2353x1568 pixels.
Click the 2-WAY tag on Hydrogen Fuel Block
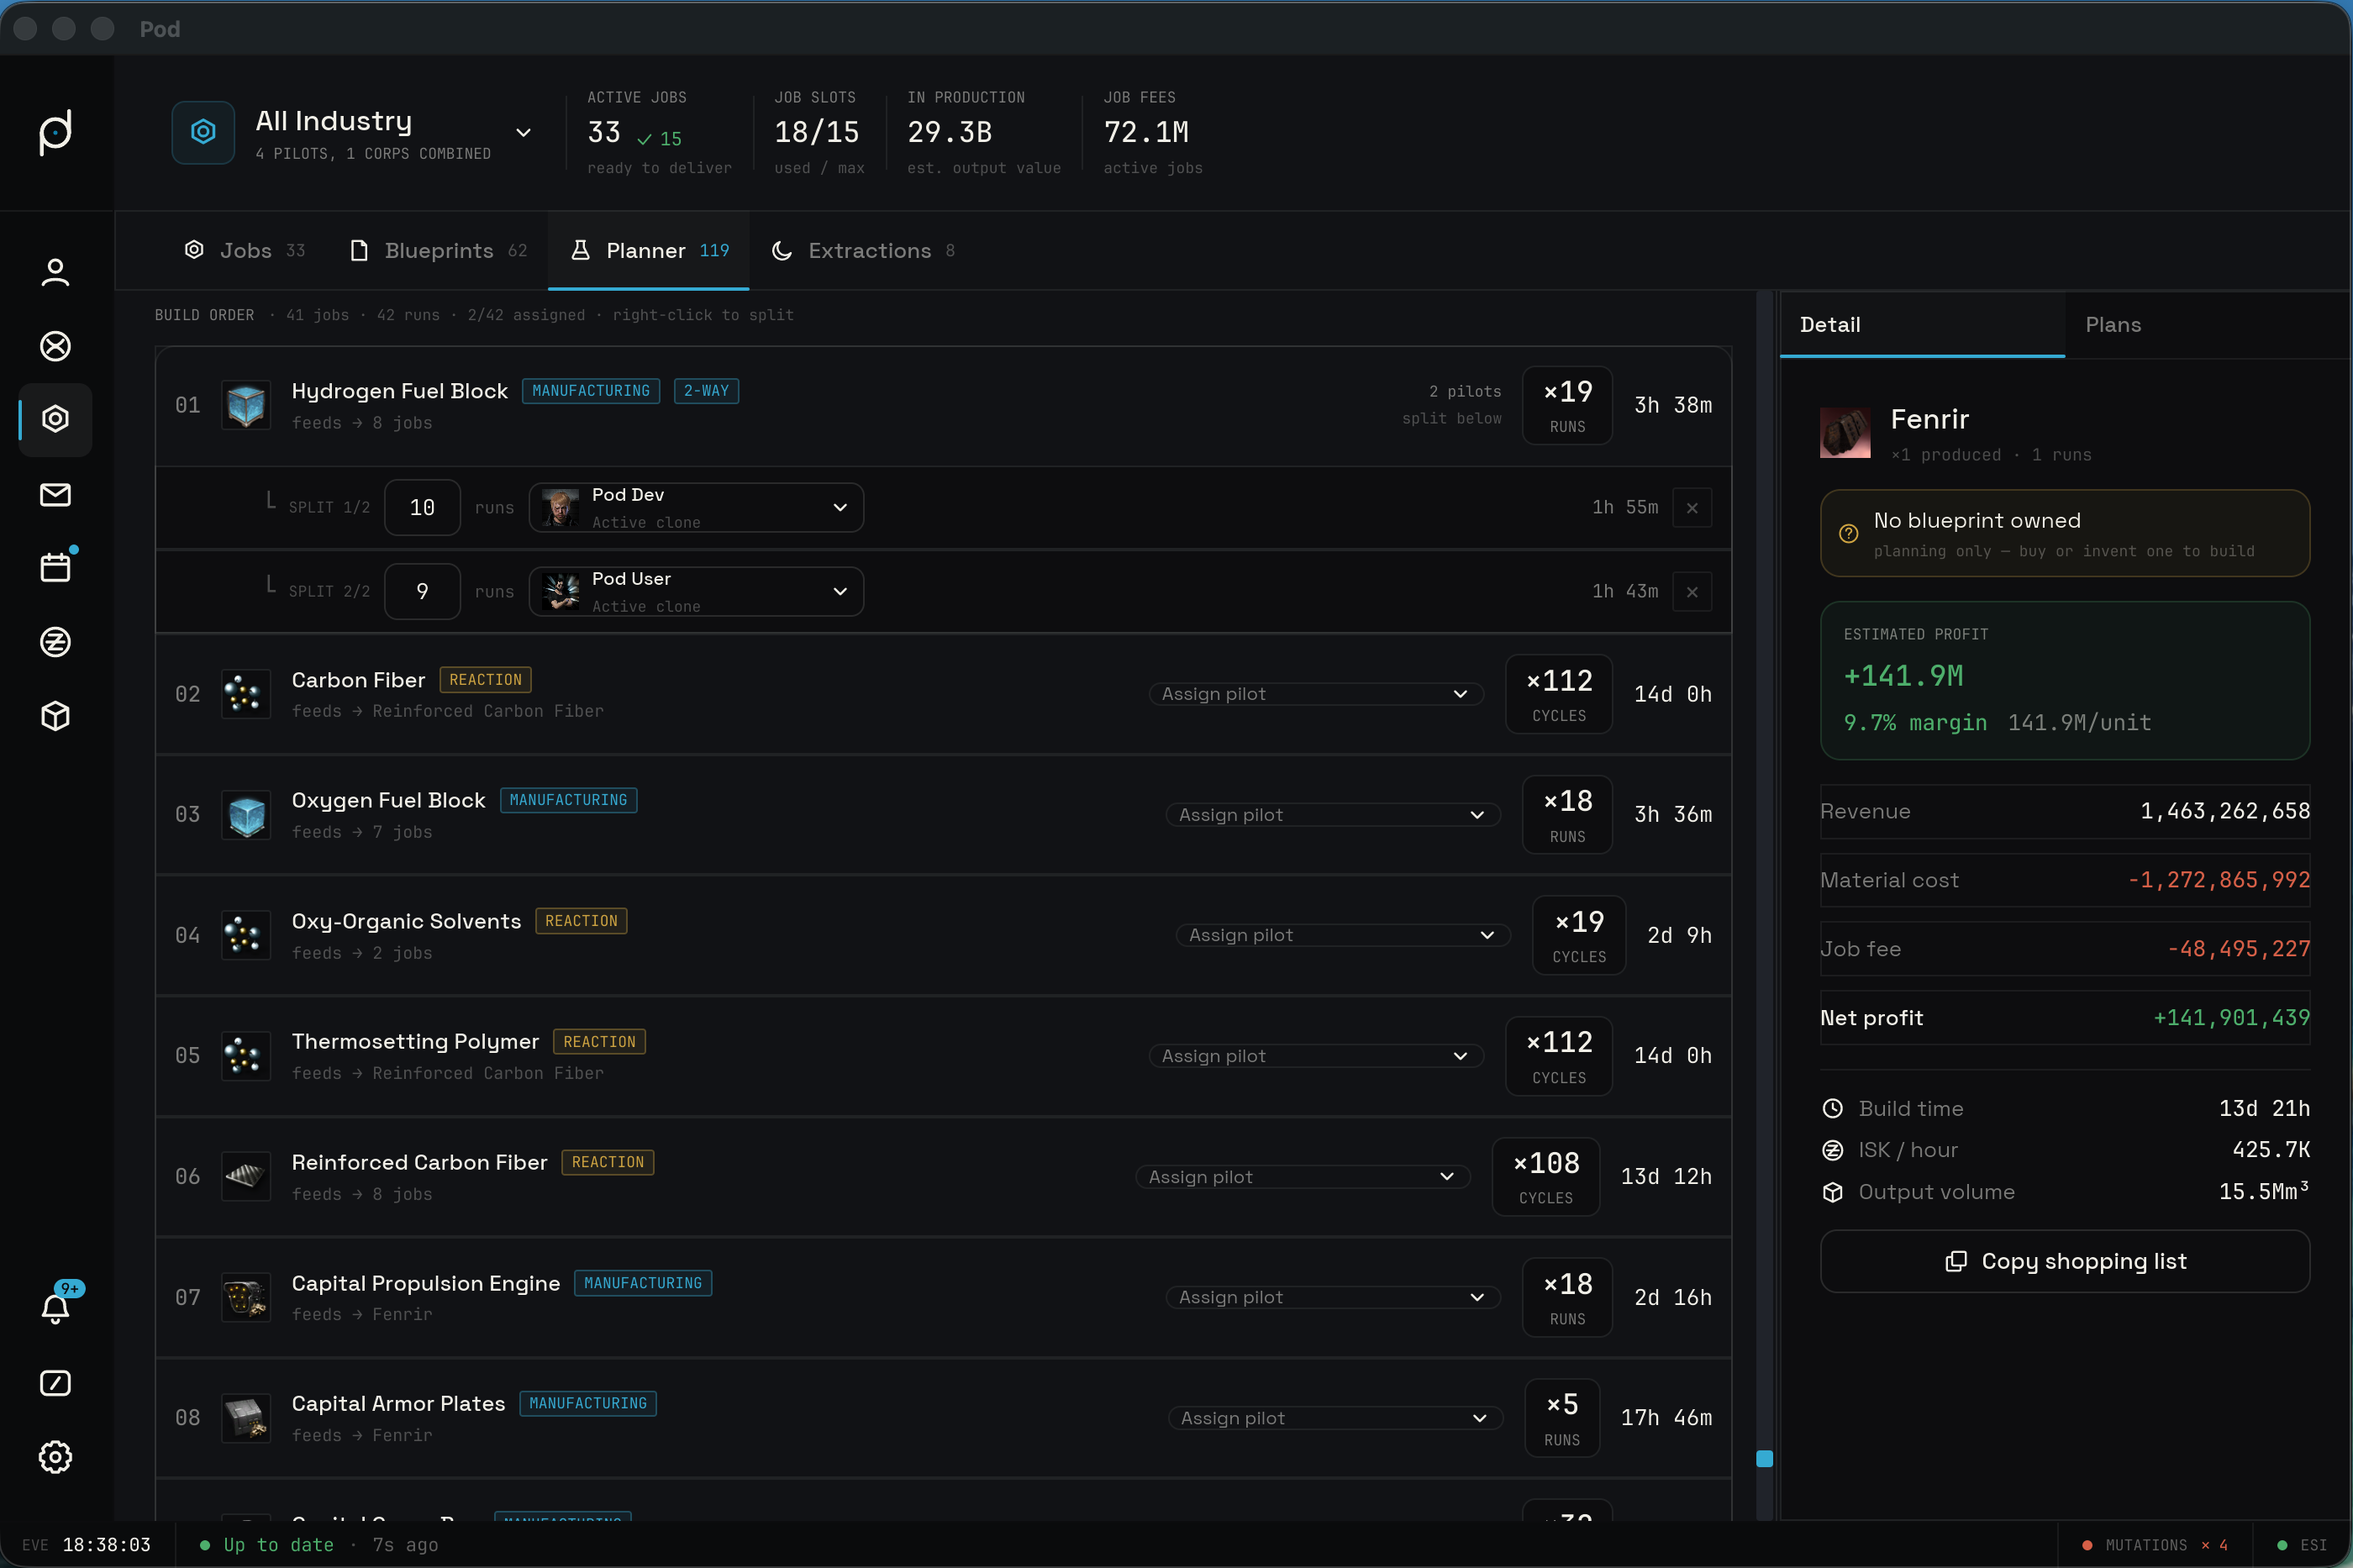(706, 391)
